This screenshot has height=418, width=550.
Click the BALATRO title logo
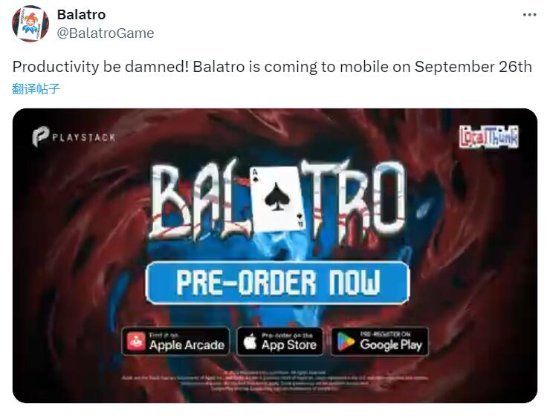tap(277, 201)
